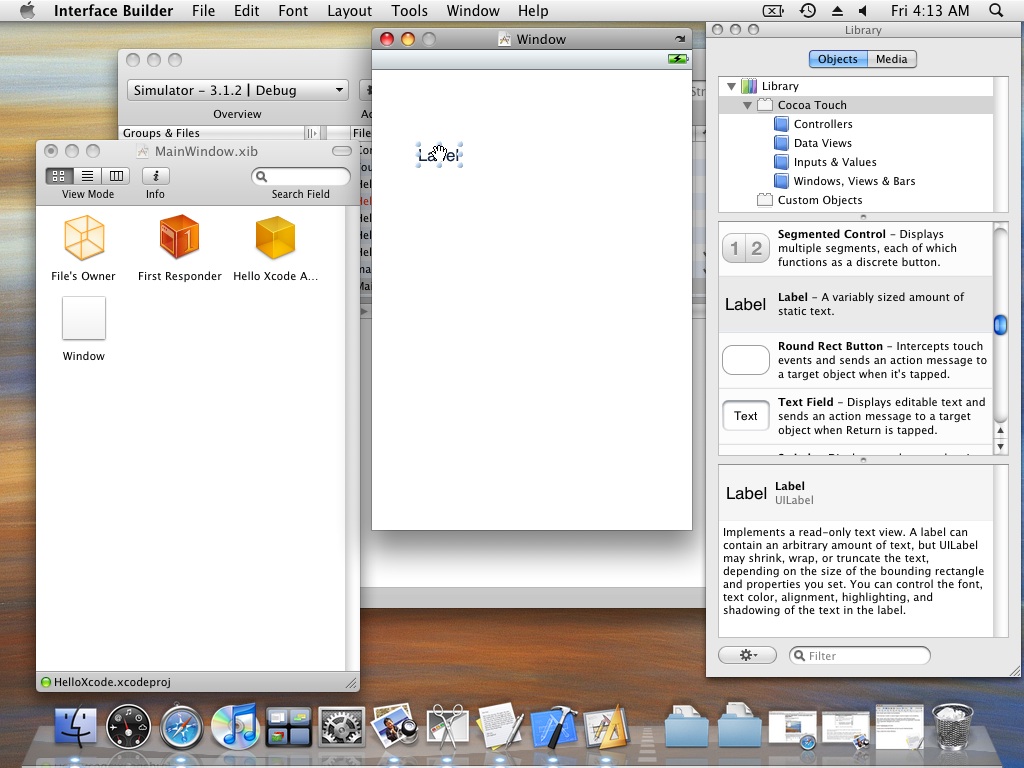This screenshot has height=768, width=1024.
Task: Launch Safari from the Dock
Action: point(182,726)
